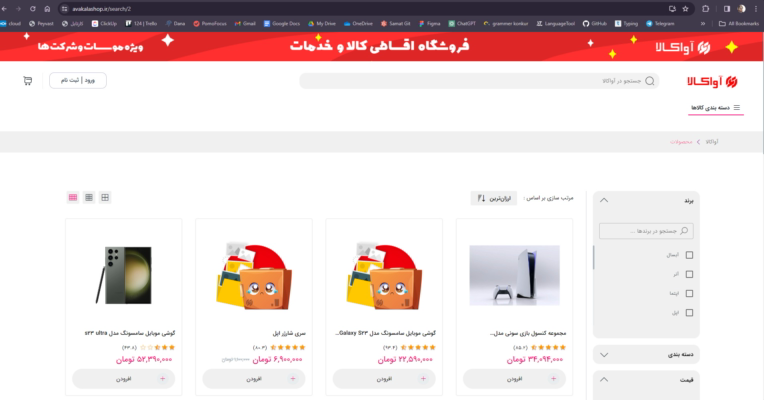764x400 pixels.
Task: Click the magnifier icon in the main search bar
Action: click(x=649, y=81)
